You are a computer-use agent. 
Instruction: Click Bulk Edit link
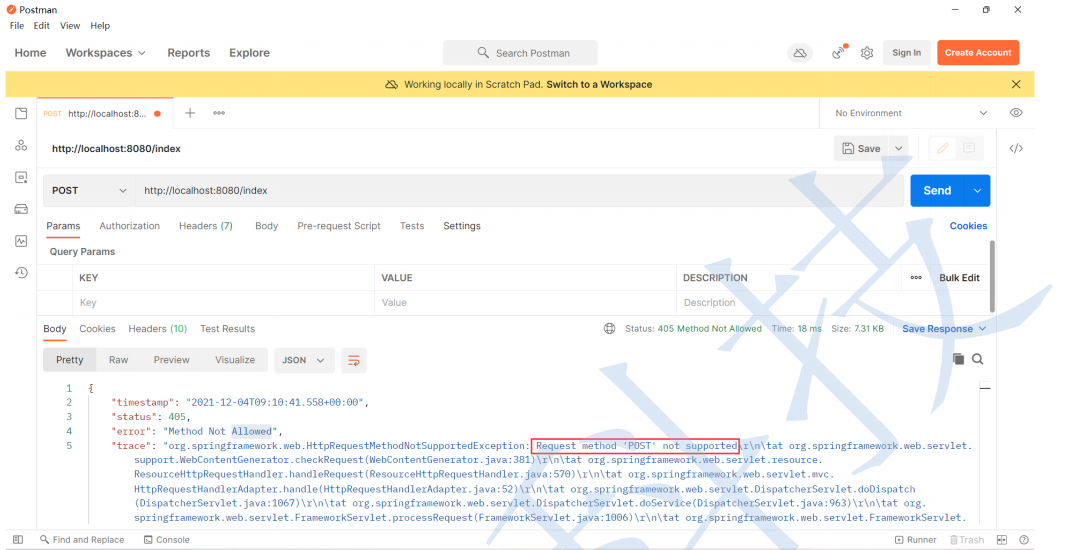coord(959,277)
